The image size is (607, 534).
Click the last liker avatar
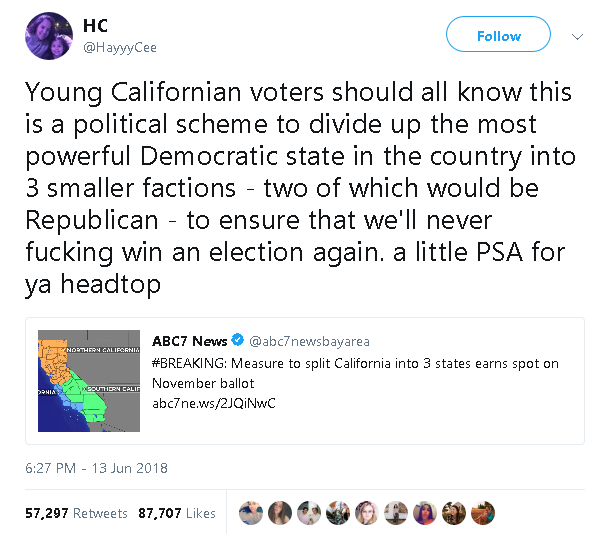[481, 513]
